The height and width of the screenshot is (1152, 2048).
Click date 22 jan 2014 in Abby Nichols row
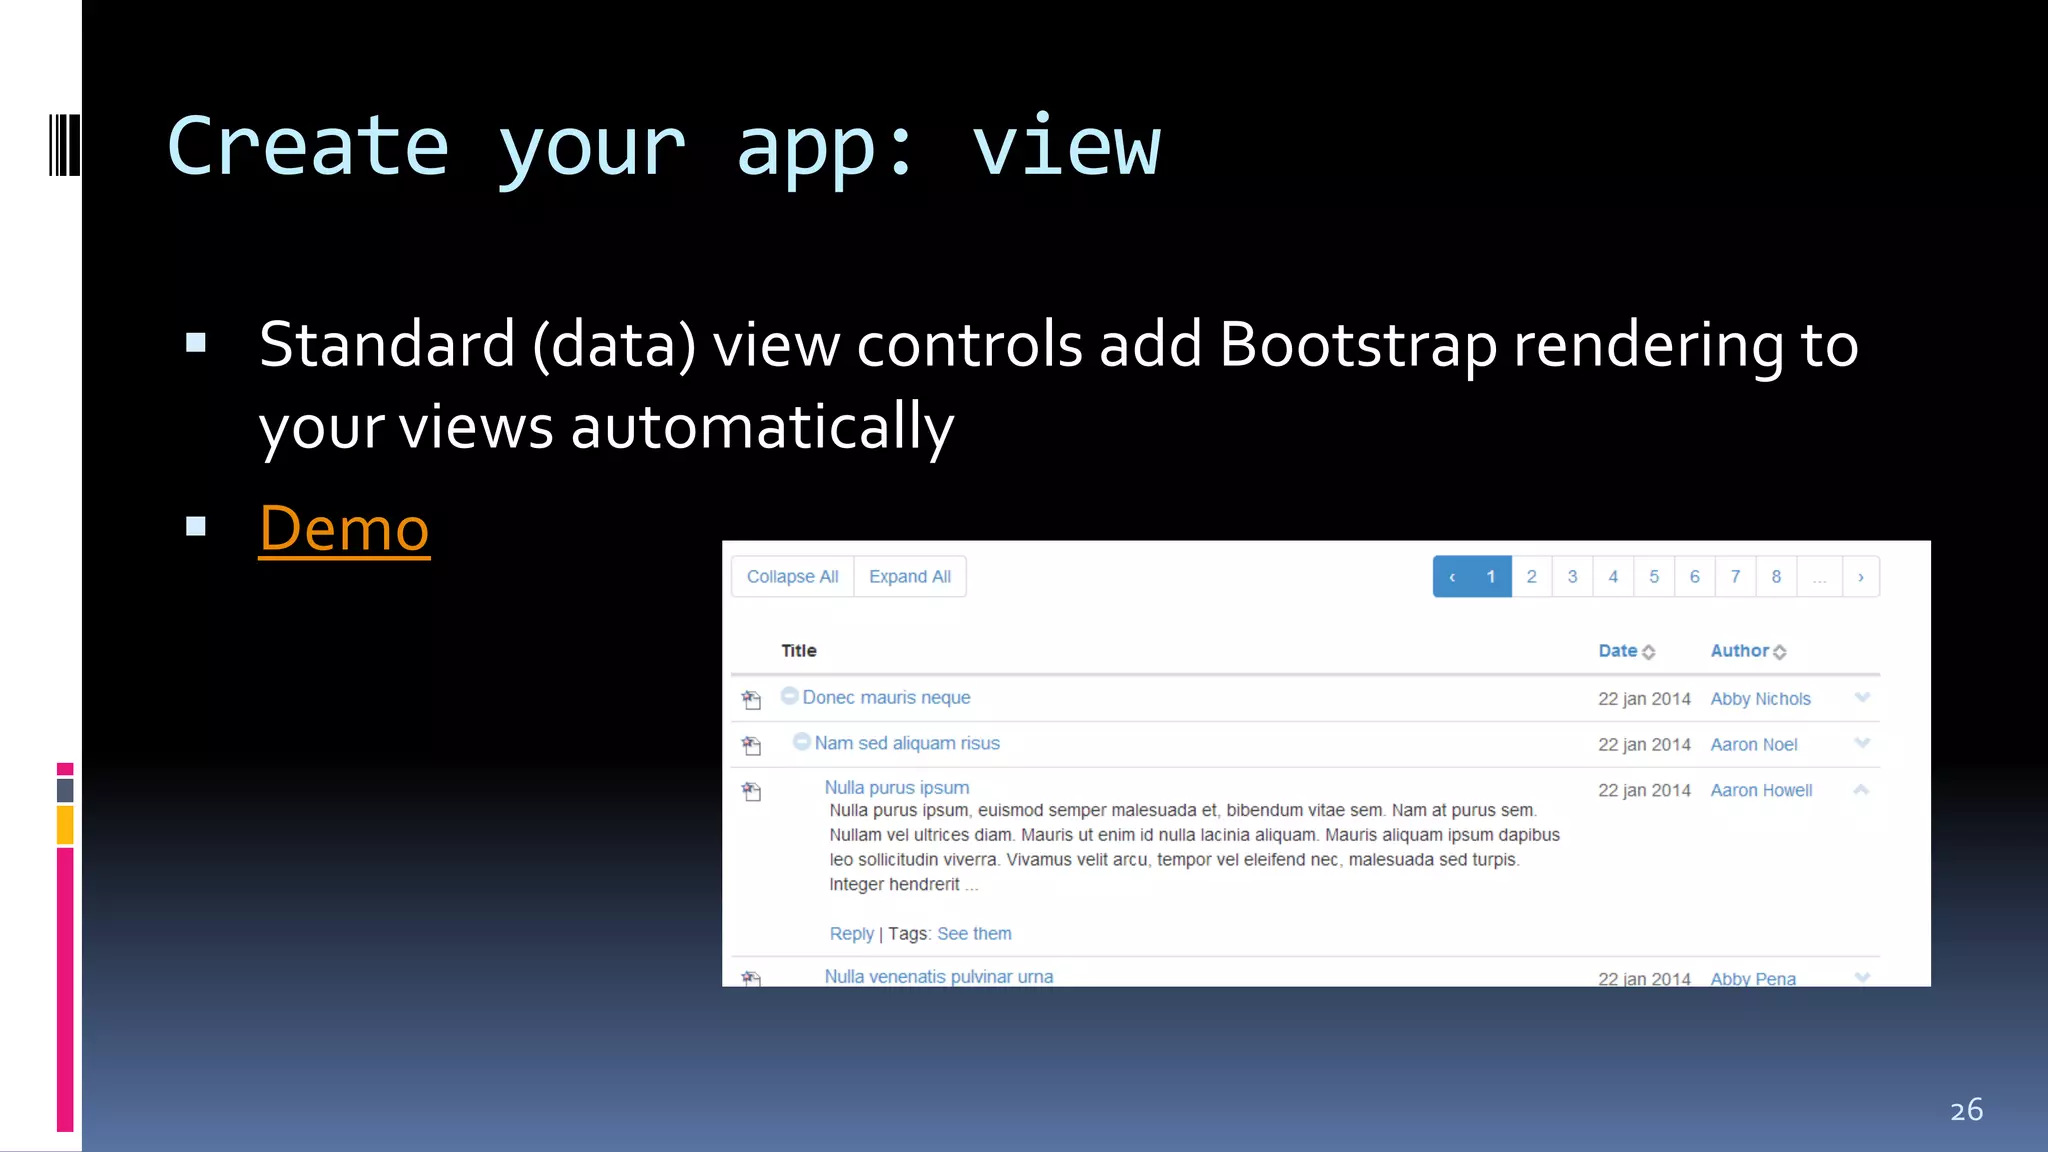pos(1644,699)
